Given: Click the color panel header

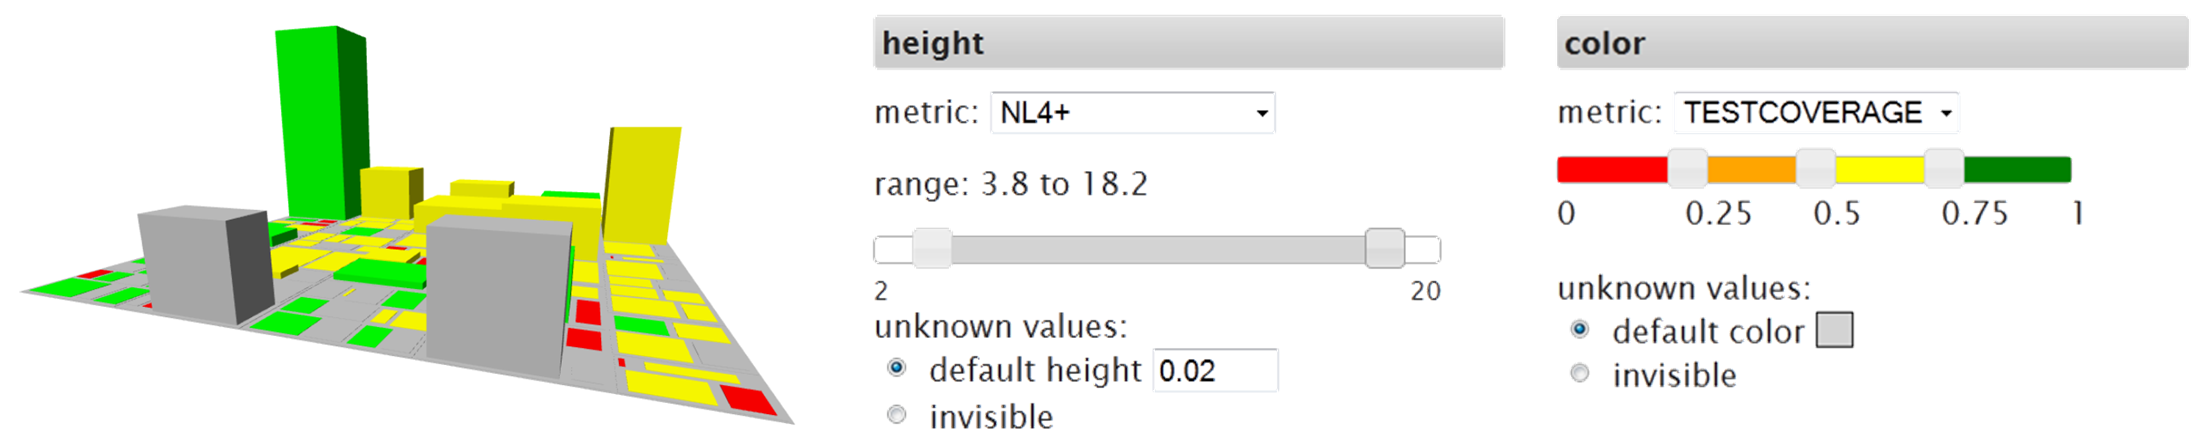Looking at the screenshot, I should (1872, 43).
